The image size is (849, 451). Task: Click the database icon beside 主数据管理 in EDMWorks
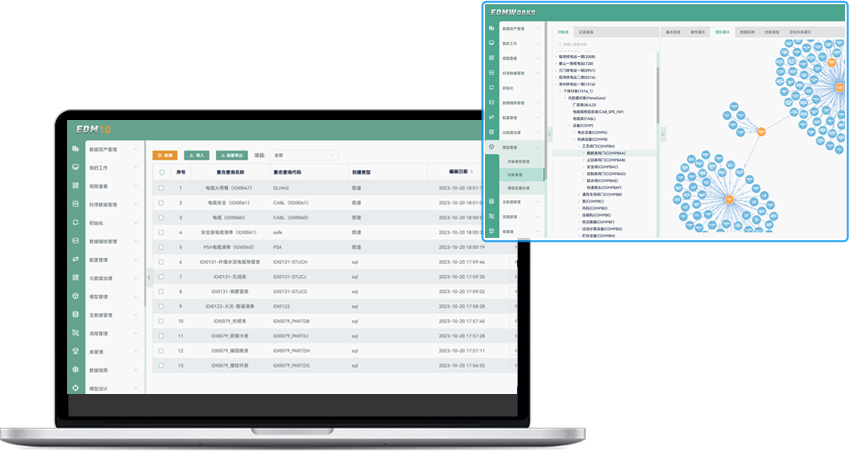491,201
